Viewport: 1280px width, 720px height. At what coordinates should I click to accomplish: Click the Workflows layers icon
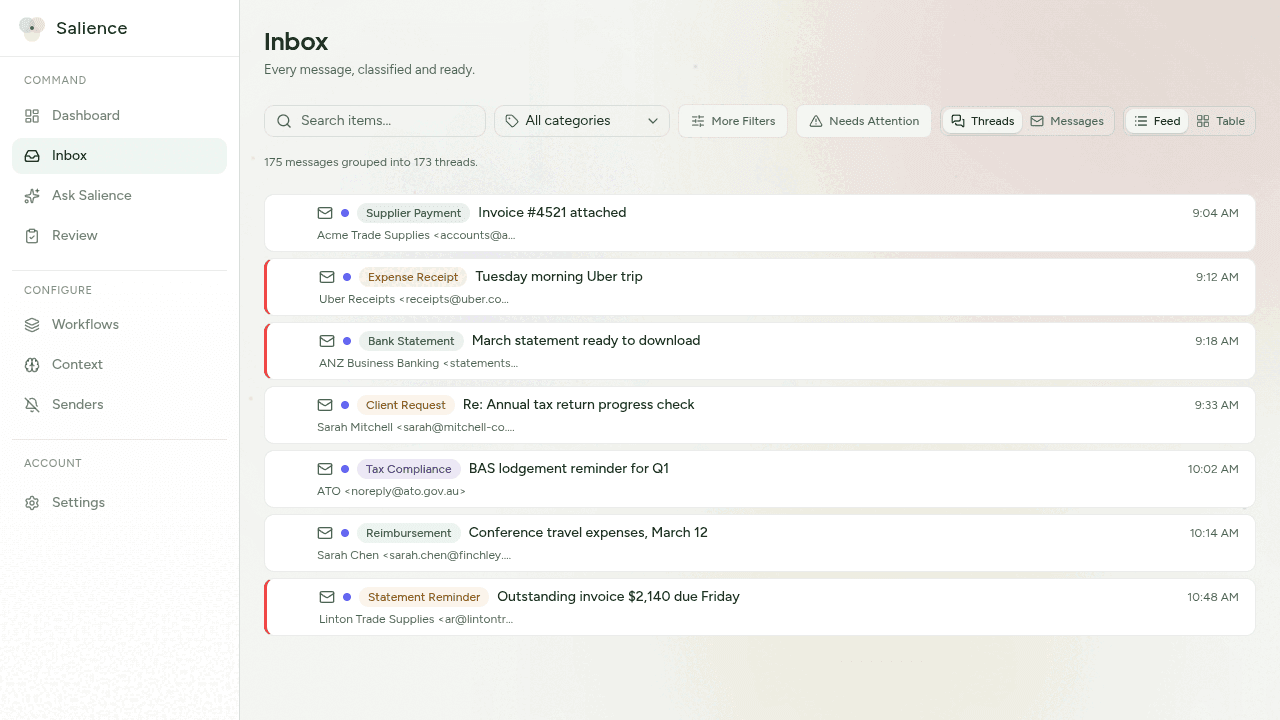[32, 325]
